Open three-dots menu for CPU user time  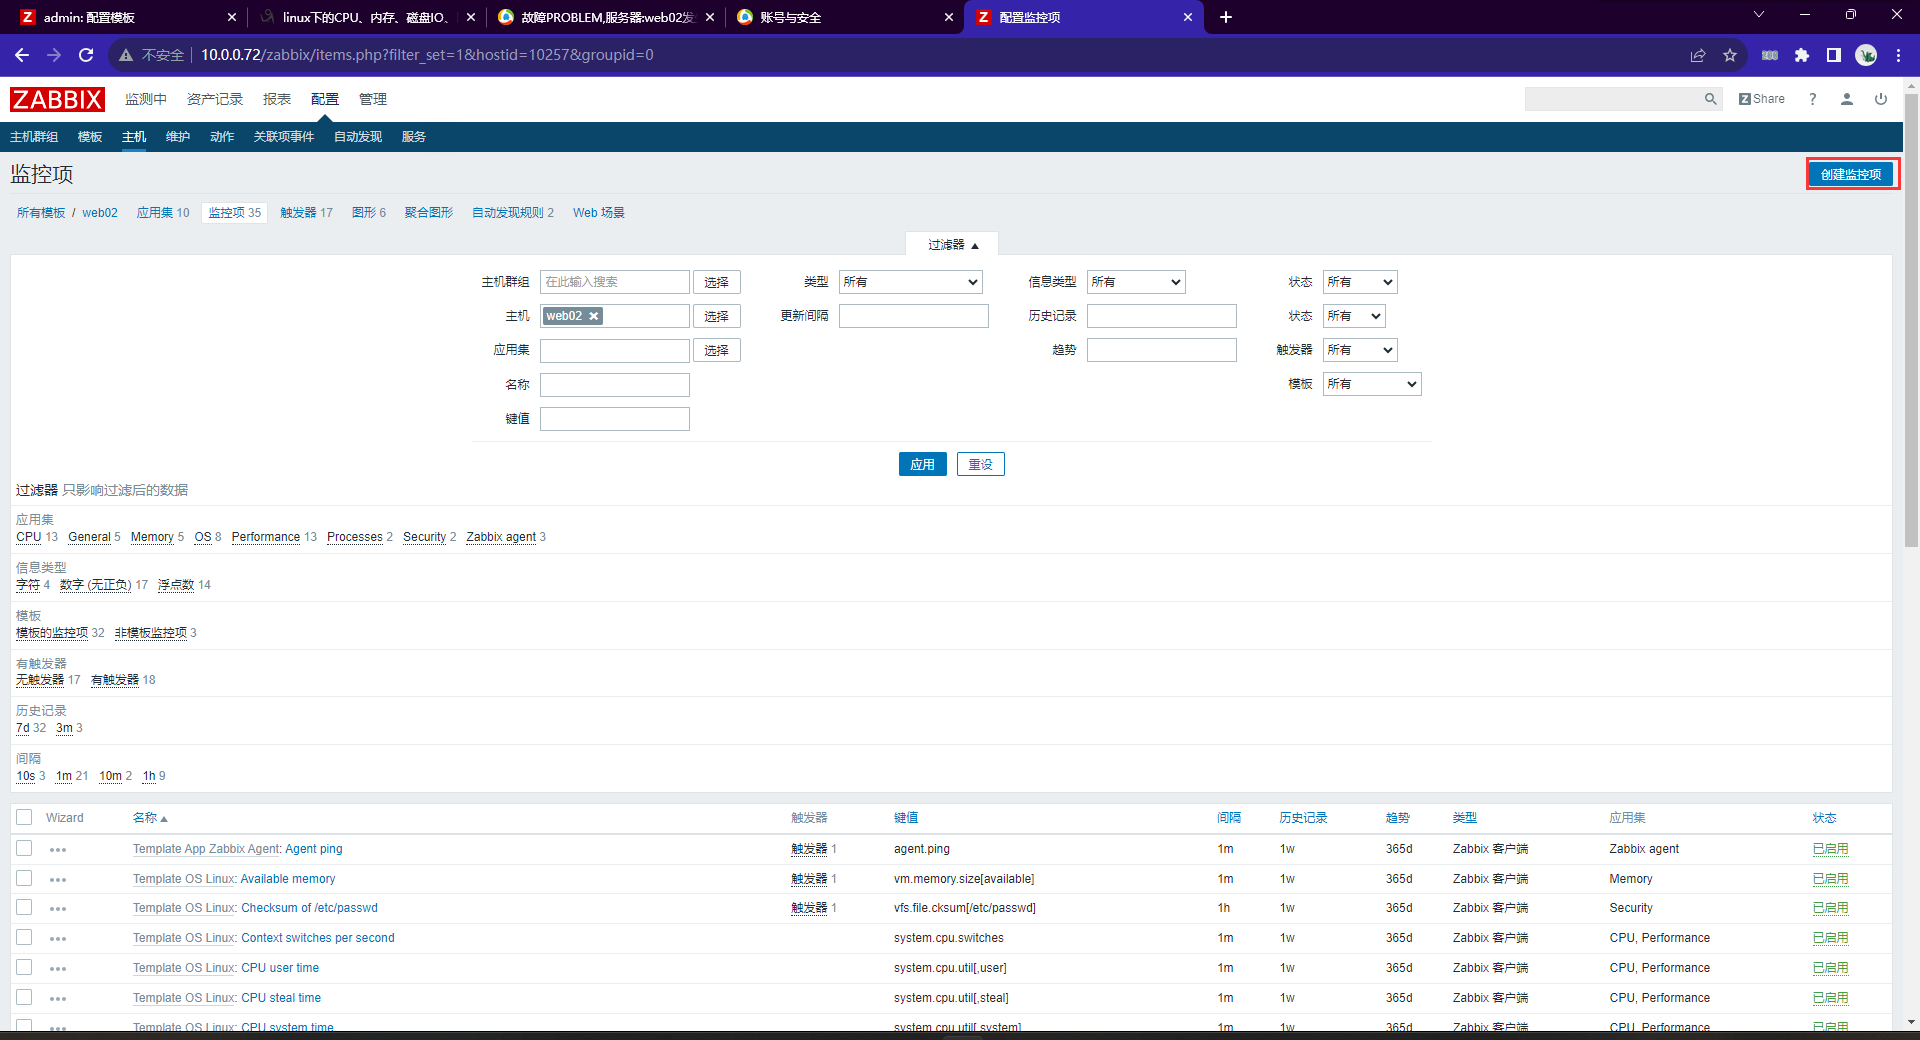click(58, 969)
